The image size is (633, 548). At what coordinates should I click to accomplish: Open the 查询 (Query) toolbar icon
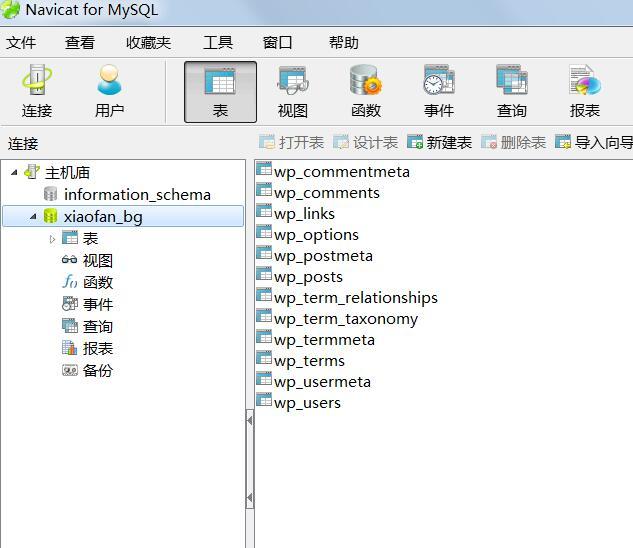click(x=511, y=92)
